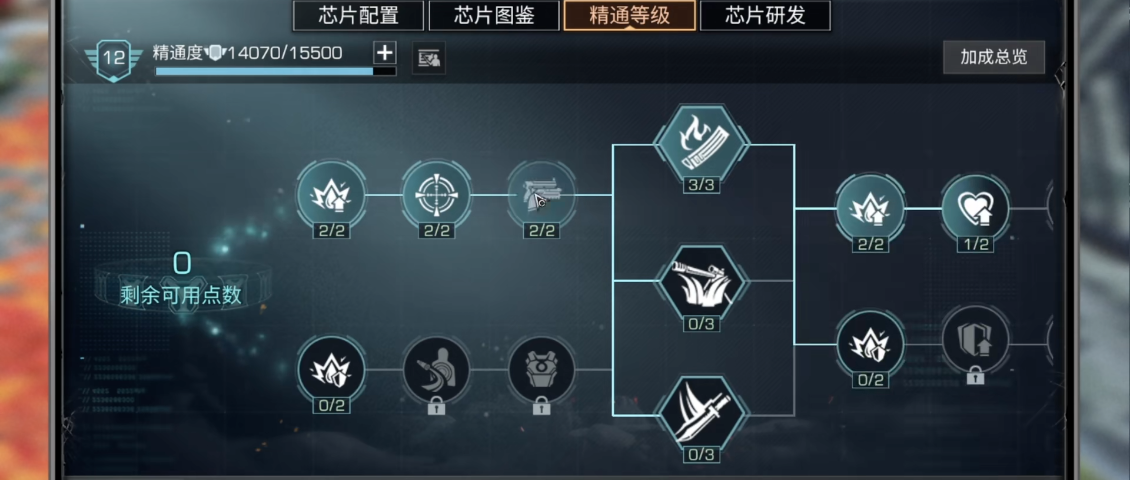
Task: Select the right-side explosion shield node with 0/2
Action: pos(870,344)
